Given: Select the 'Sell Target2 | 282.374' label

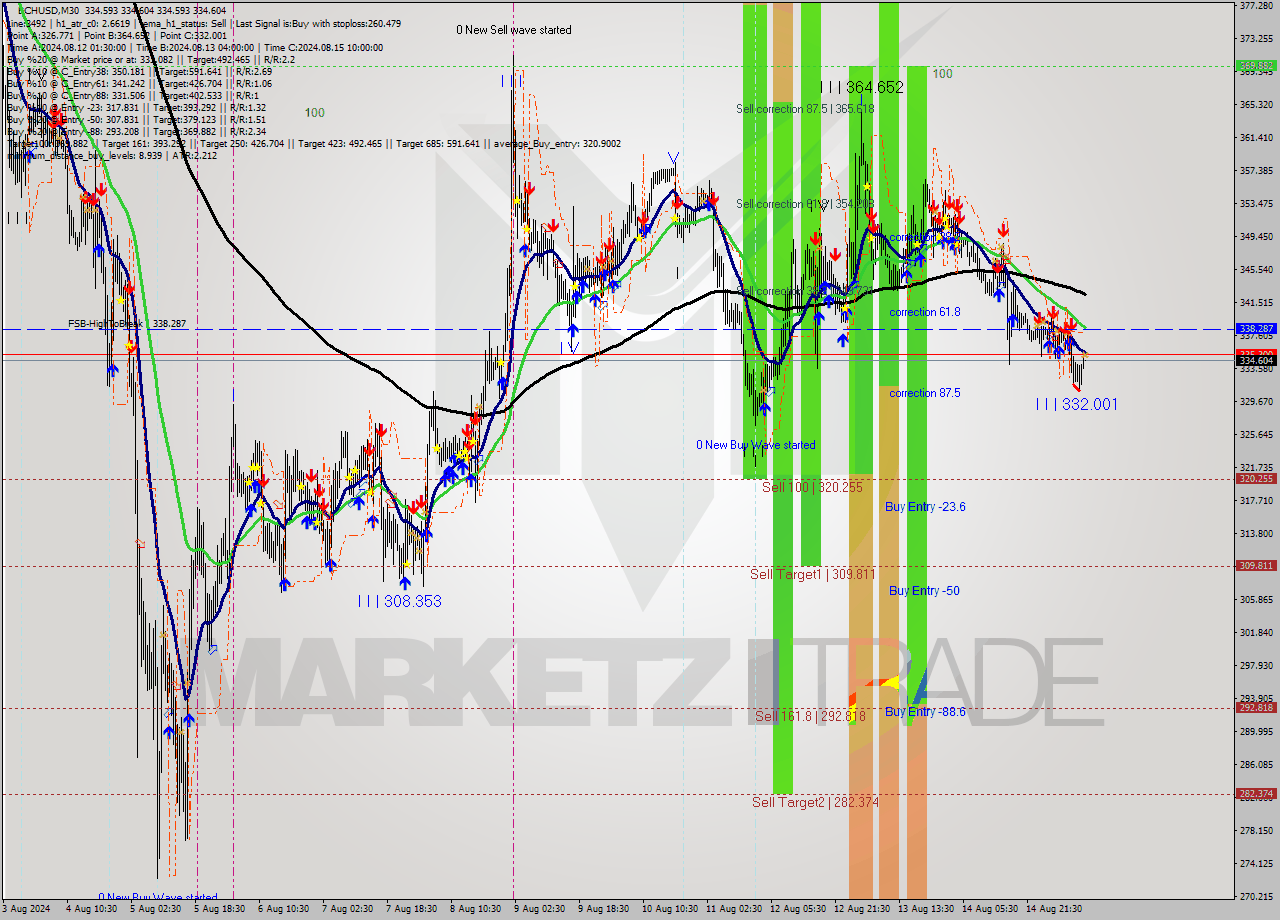Looking at the screenshot, I should (x=815, y=802).
